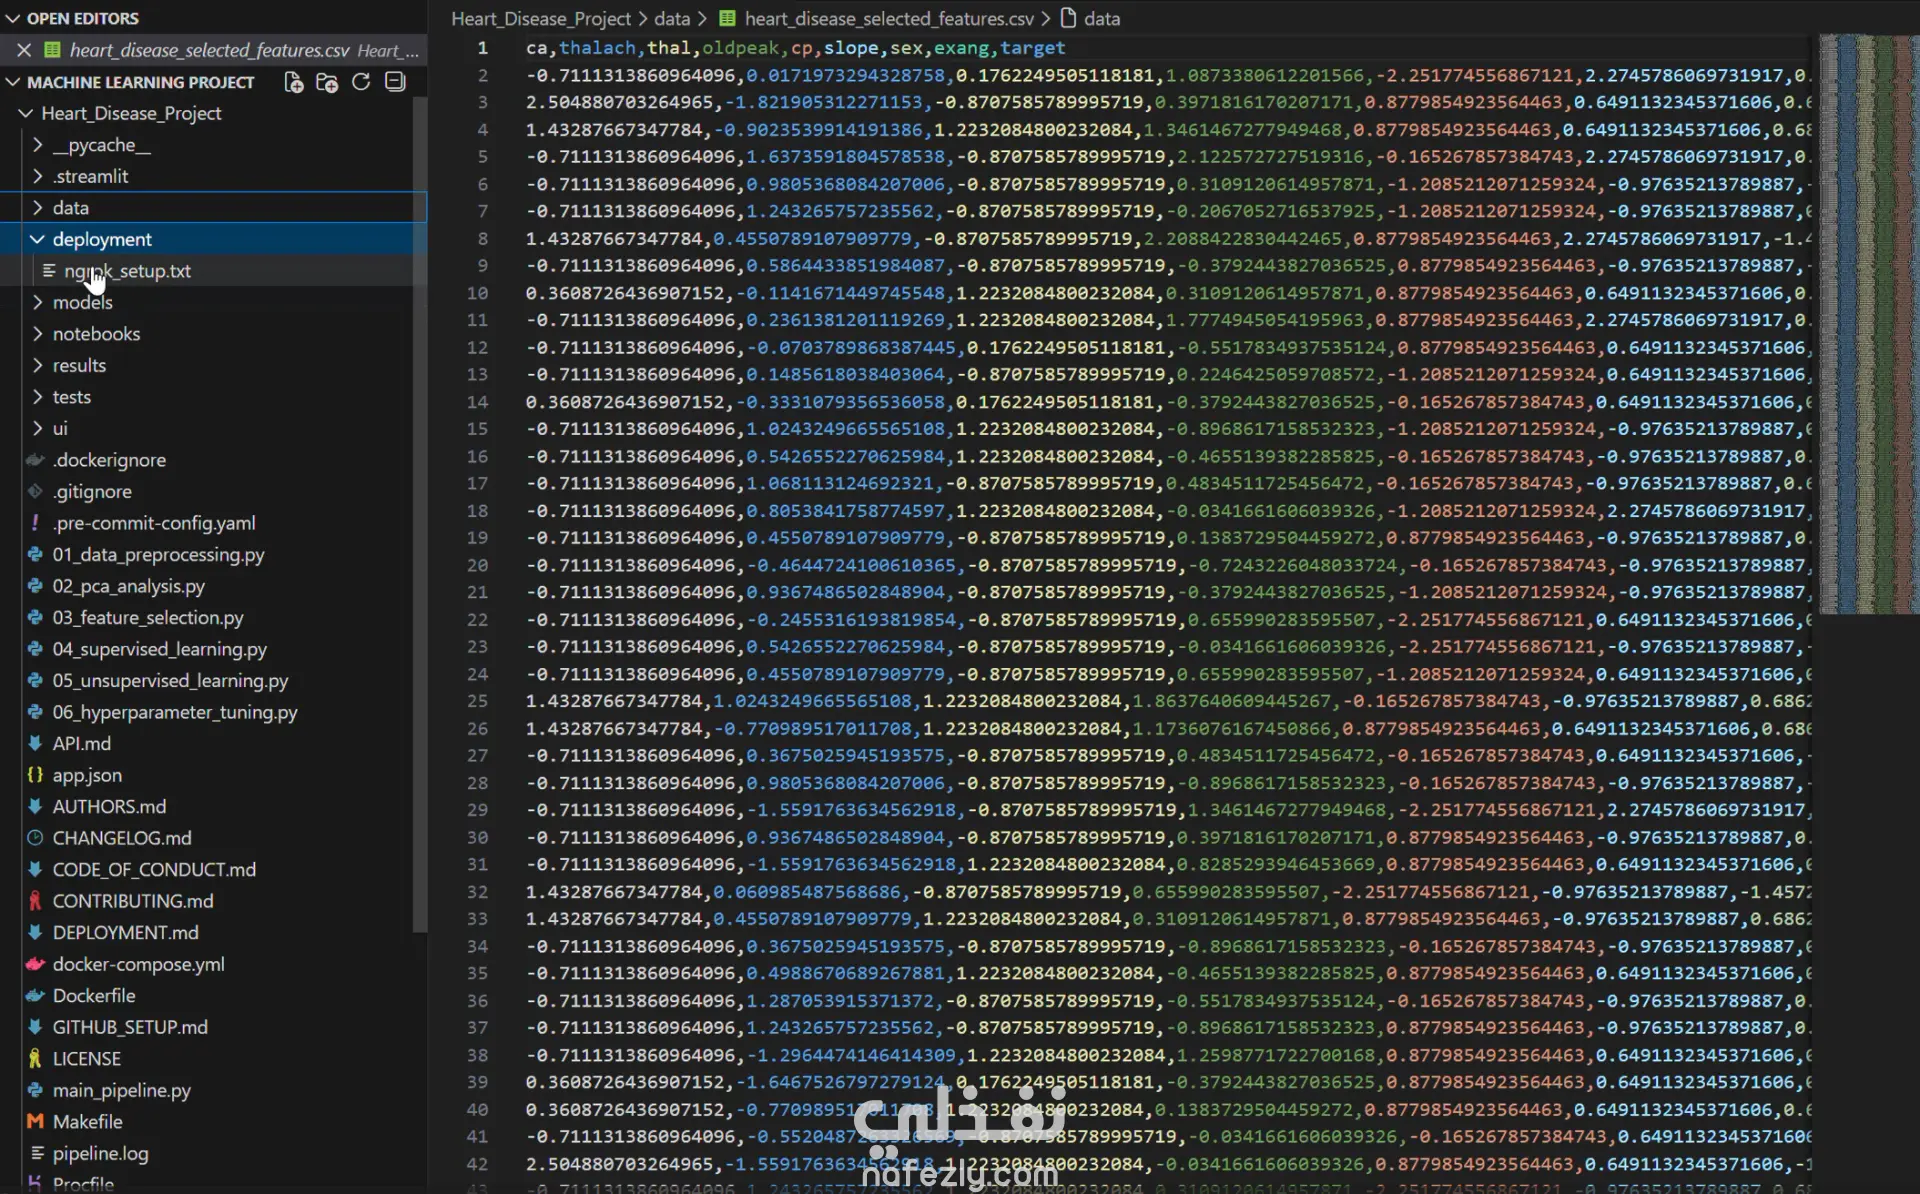1920x1194 pixels.
Task: Click Heart_Disease_Project in the breadcrumb
Action: click(x=540, y=18)
